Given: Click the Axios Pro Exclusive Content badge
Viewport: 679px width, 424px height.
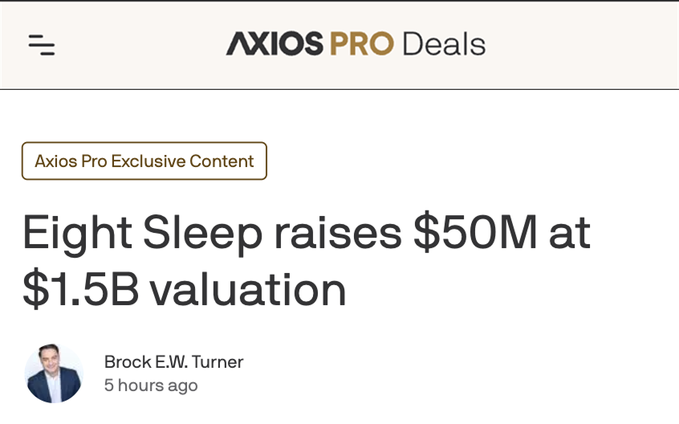Looking at the screenshot, I should pyautogui.click(x=144, y=161).
